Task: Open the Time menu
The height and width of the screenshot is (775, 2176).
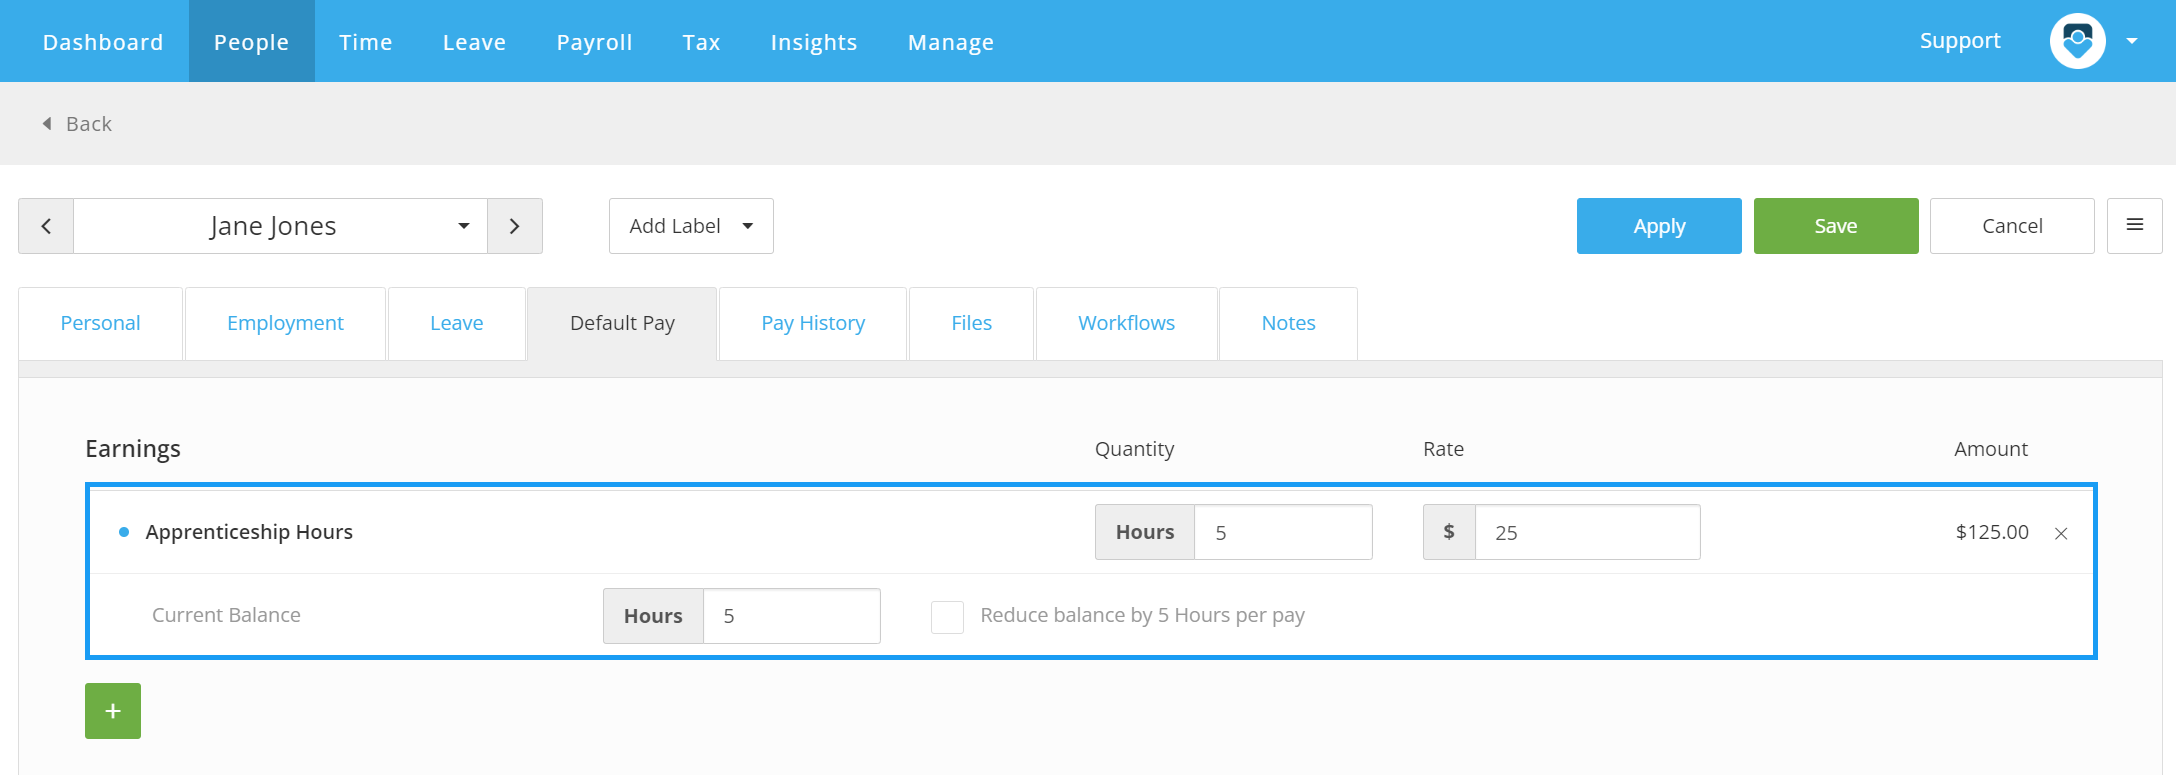Action: [366, 42]
